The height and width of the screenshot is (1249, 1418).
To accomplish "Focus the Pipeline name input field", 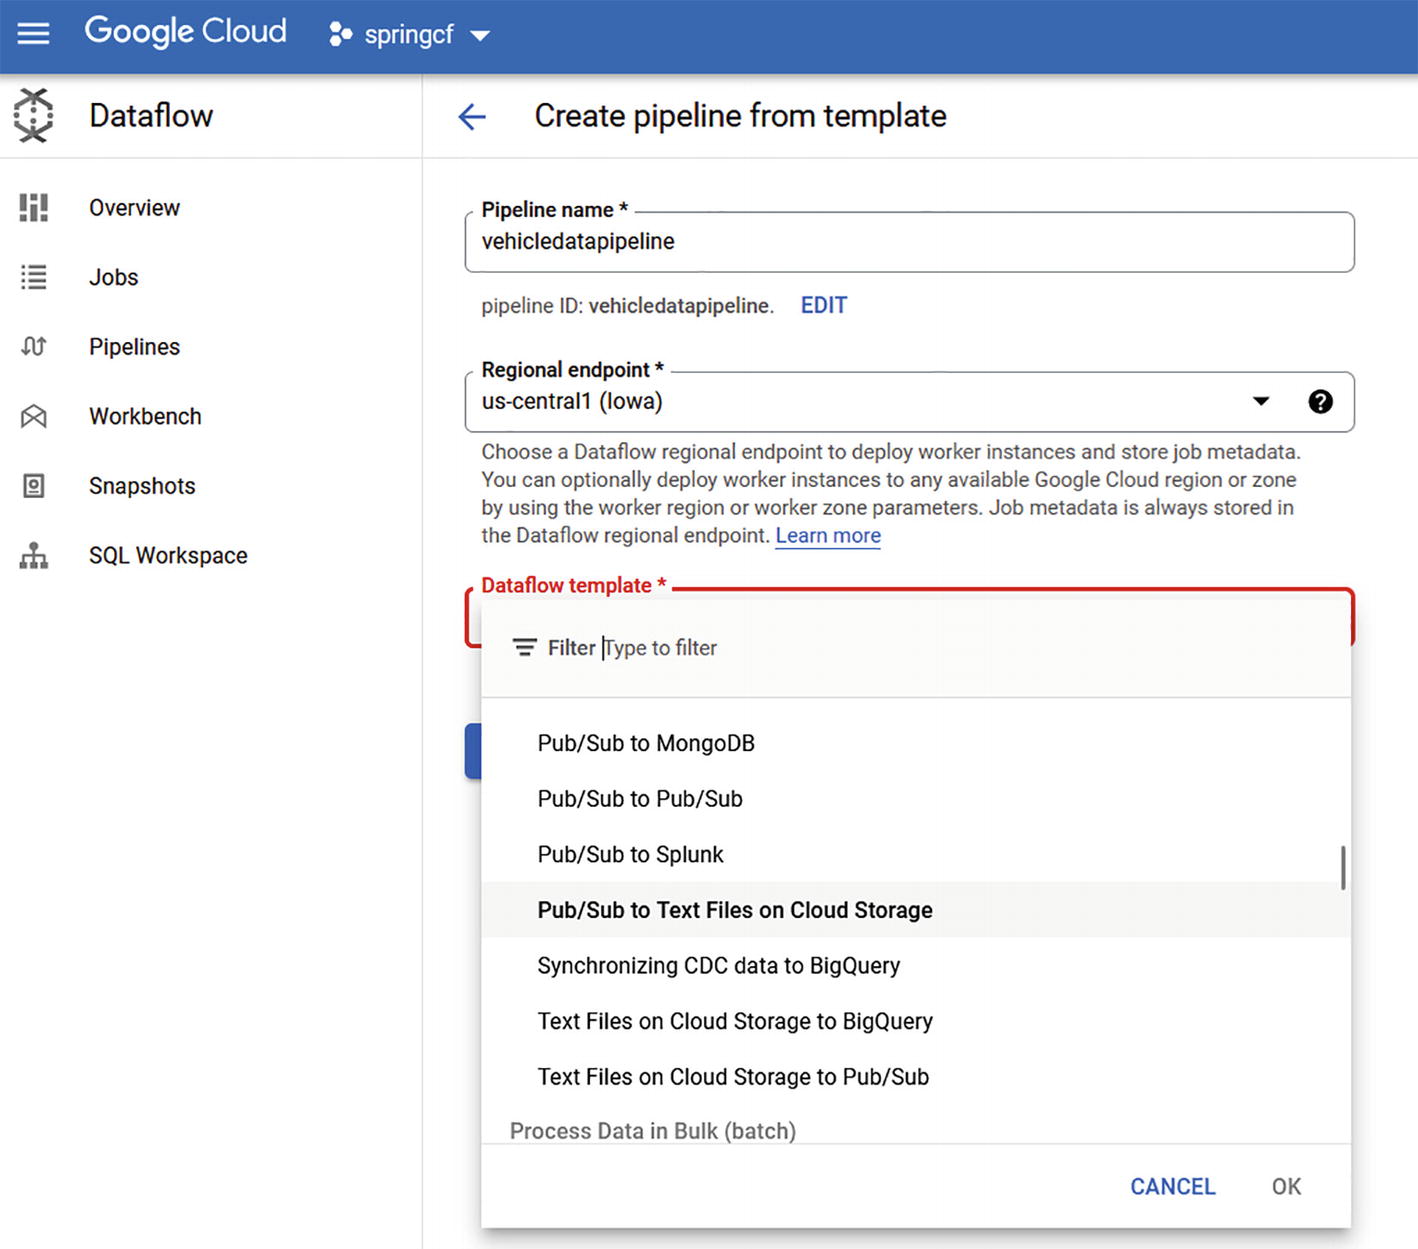I will click(908, 242).
